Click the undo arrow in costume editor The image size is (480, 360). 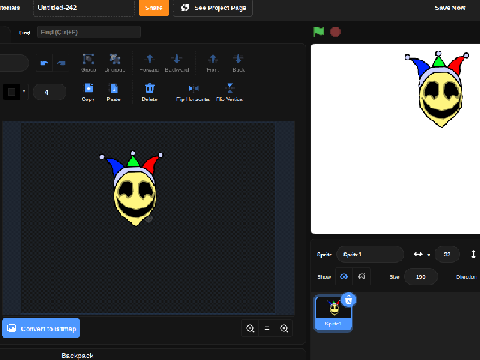pyautogui.click(x=44, y=63)
